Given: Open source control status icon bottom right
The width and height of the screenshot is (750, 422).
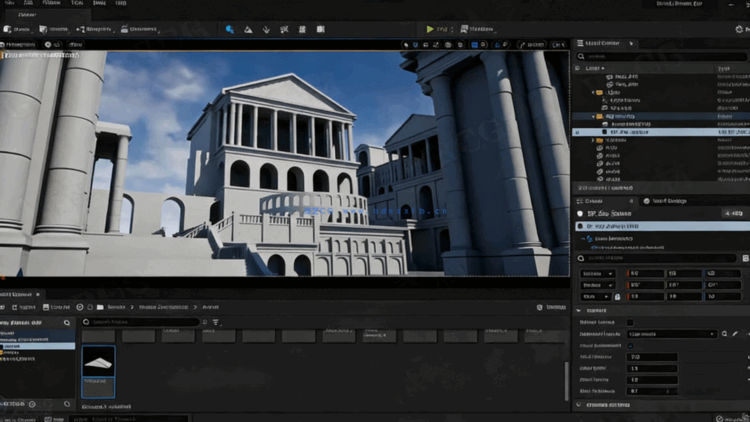Looking at the screenshot, I should 719,419.
